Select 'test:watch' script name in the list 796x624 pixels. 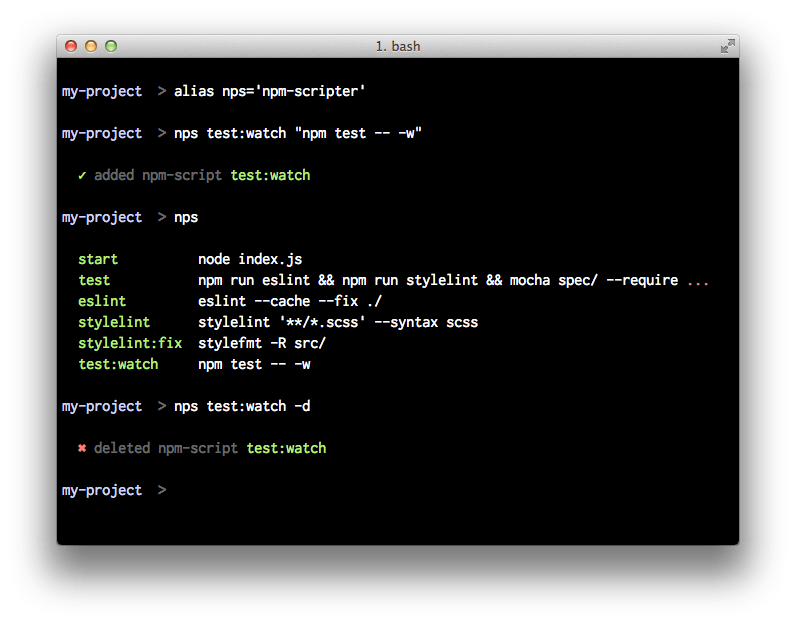coord(118,365)
